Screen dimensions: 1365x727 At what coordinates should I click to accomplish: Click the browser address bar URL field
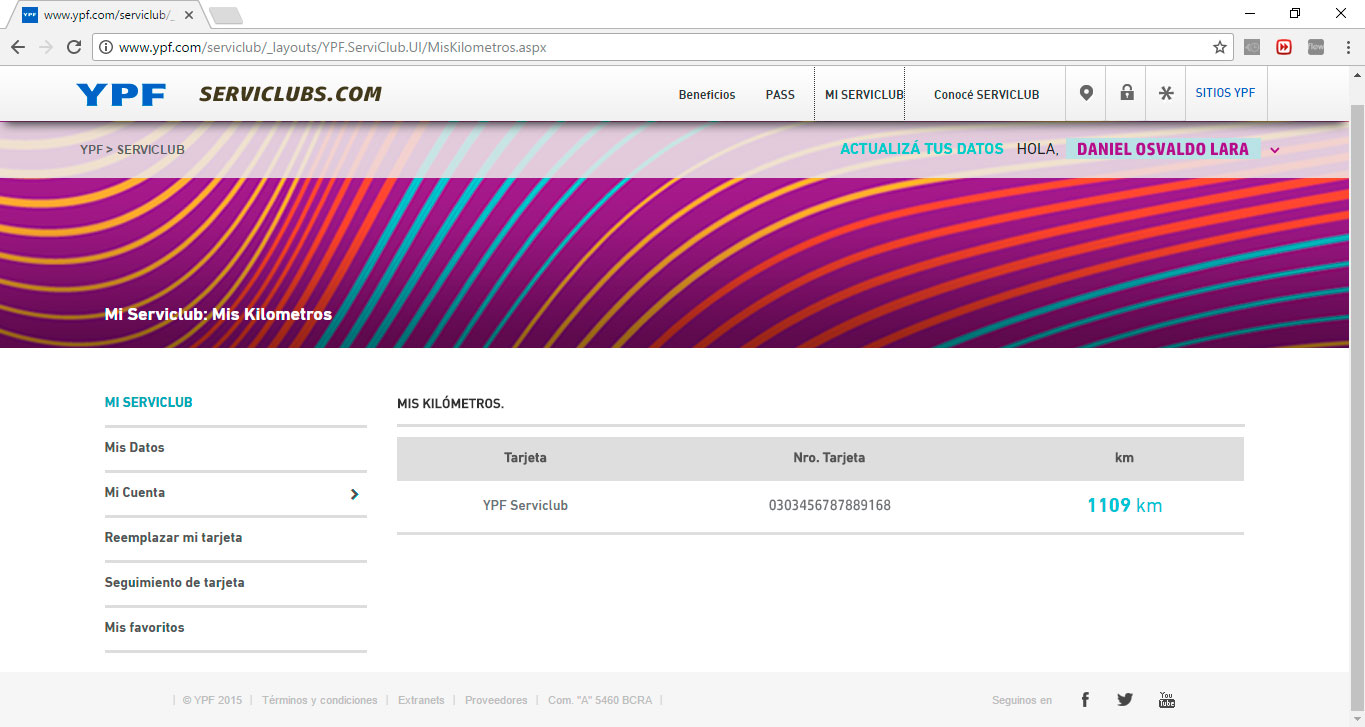coord(650,47)
